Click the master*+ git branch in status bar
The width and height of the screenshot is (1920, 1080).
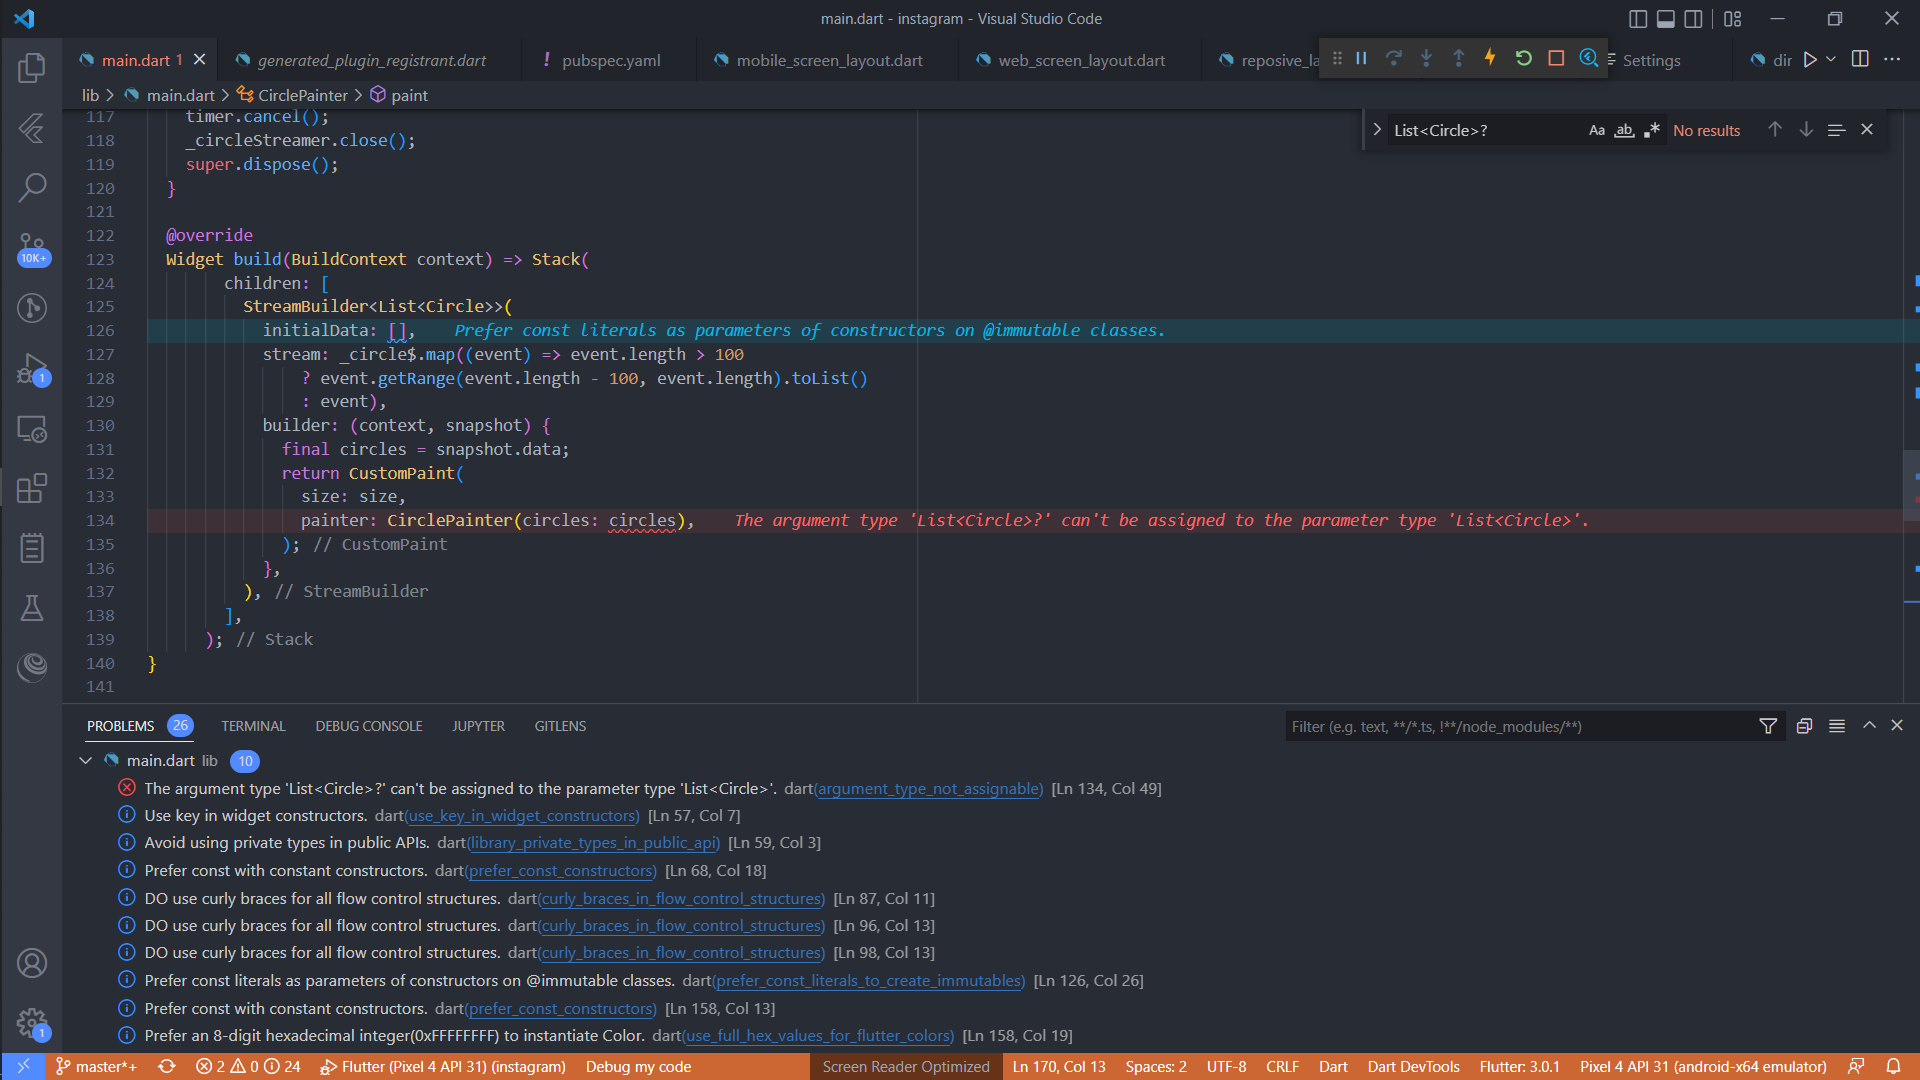click(x=96, y=1067)
